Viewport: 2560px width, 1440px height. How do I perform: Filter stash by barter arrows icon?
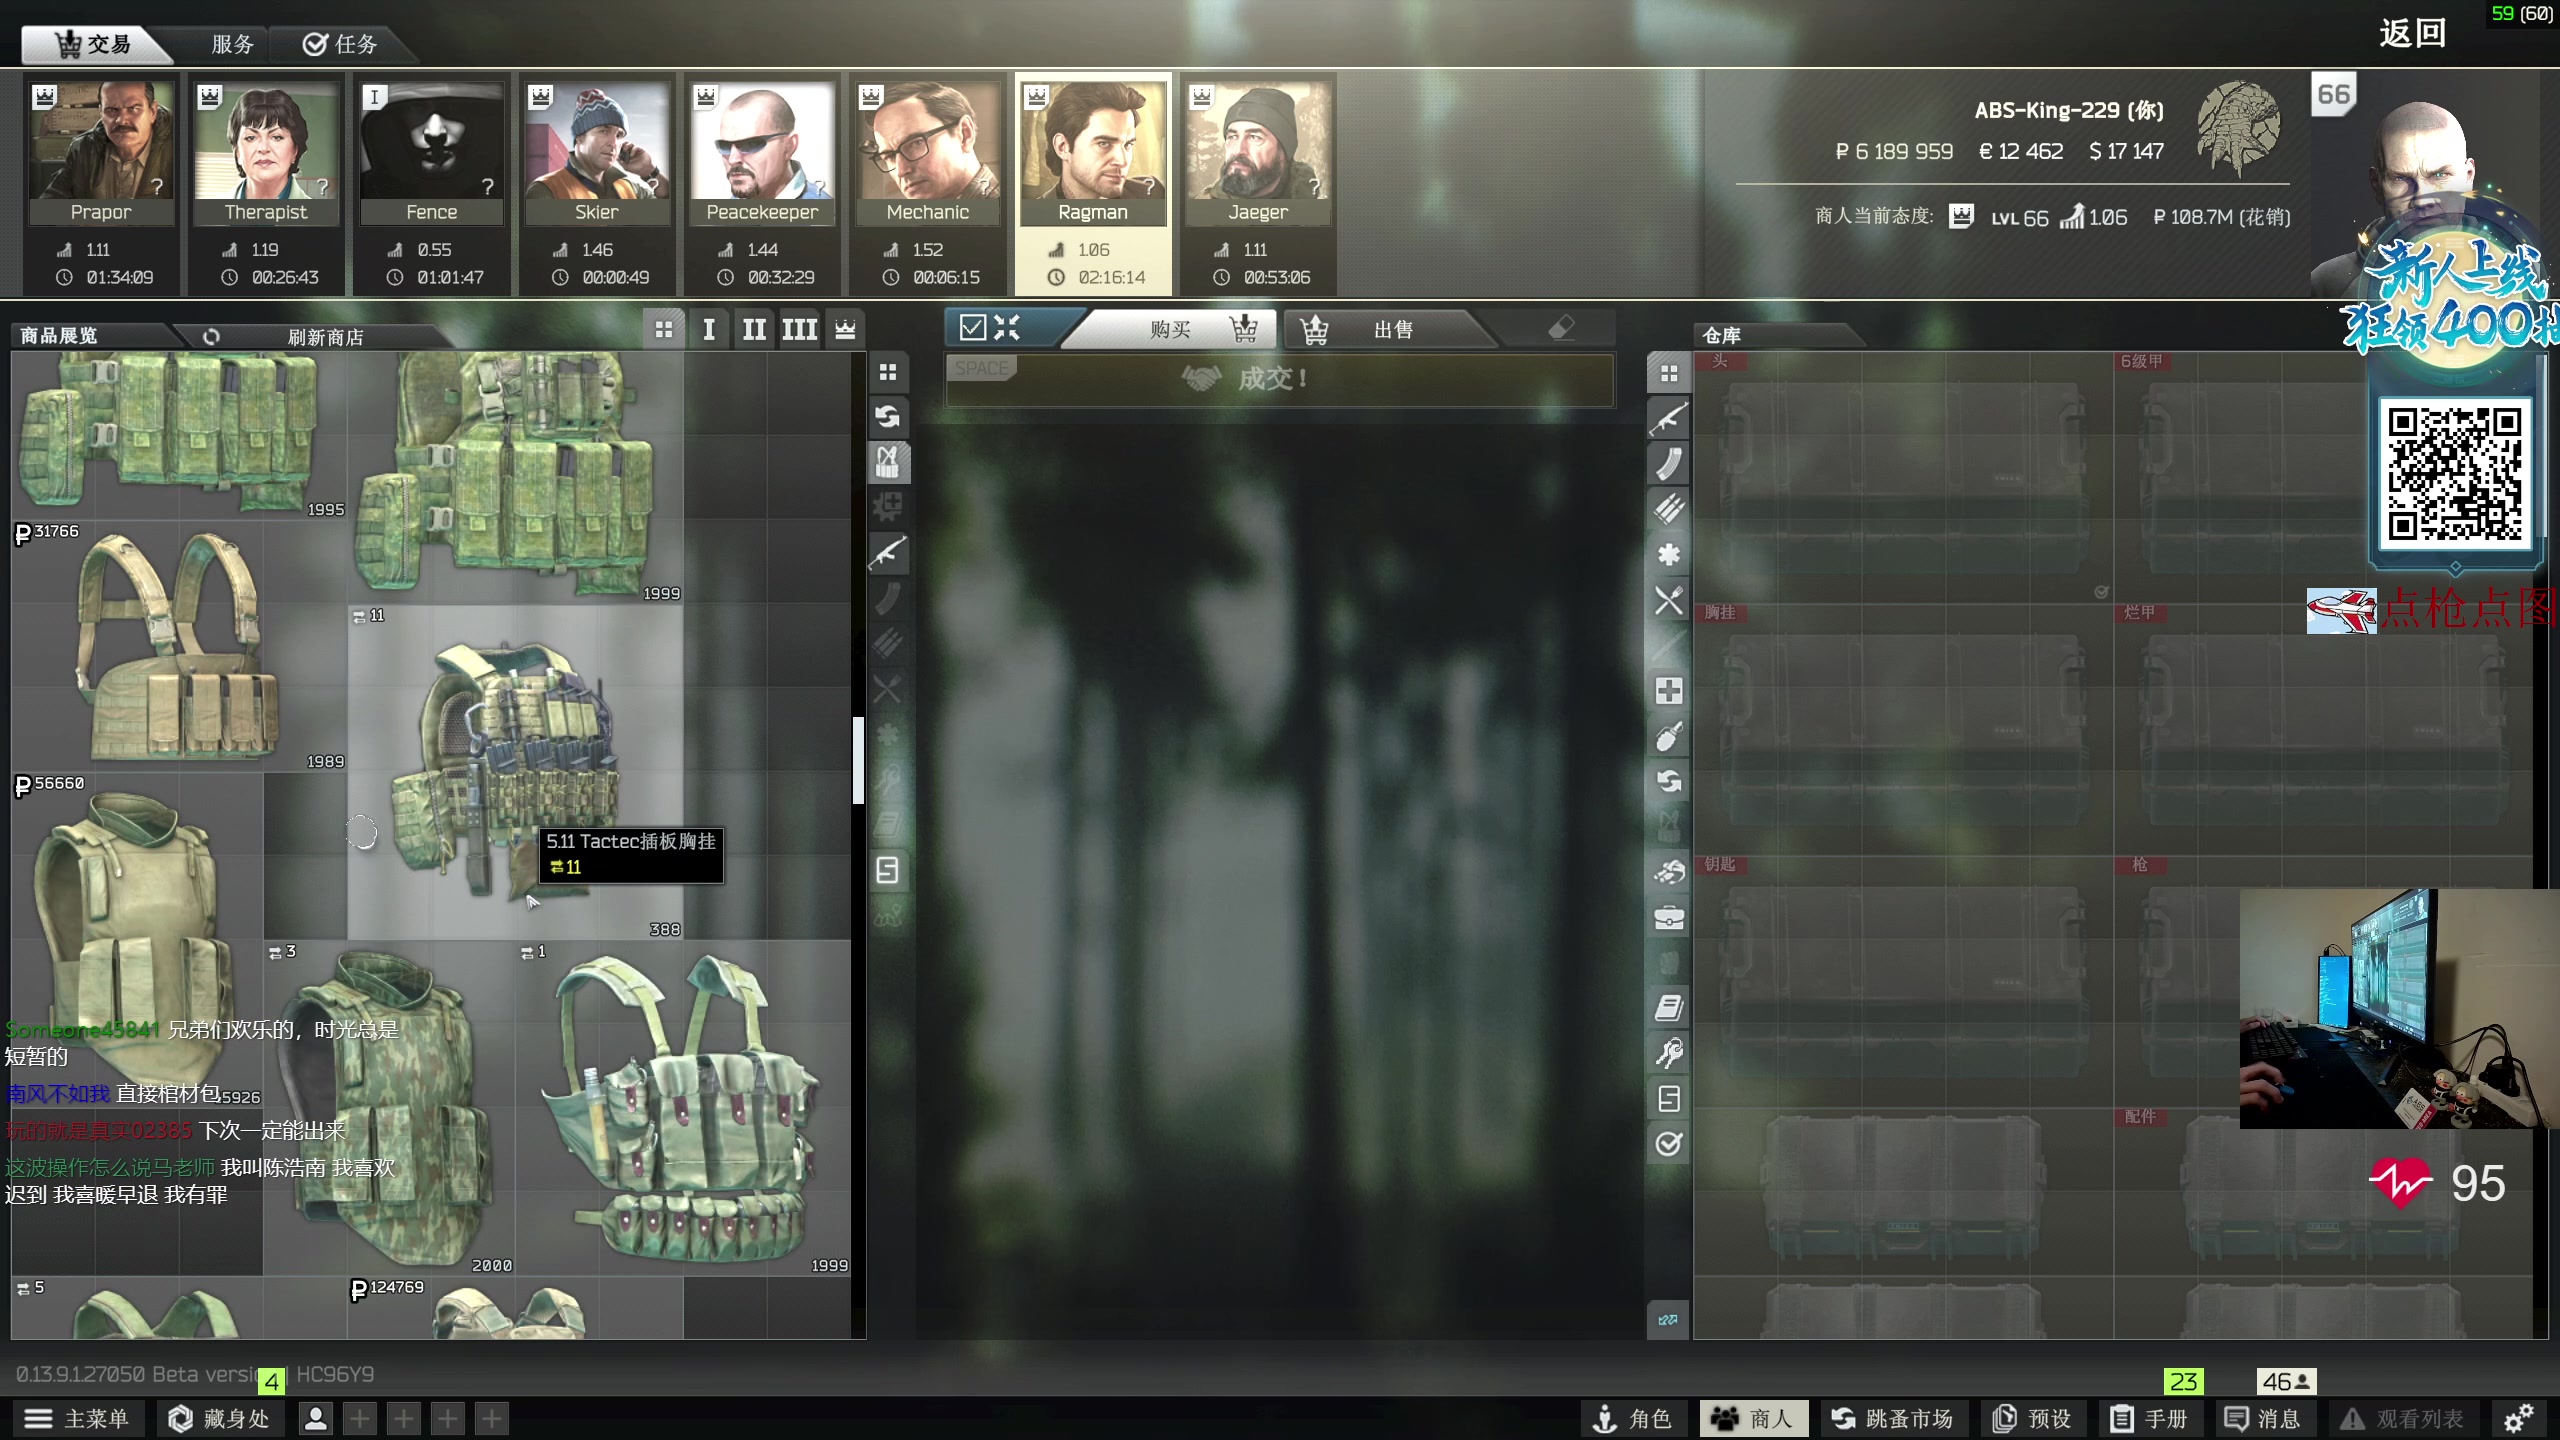tap(1668, 781)
